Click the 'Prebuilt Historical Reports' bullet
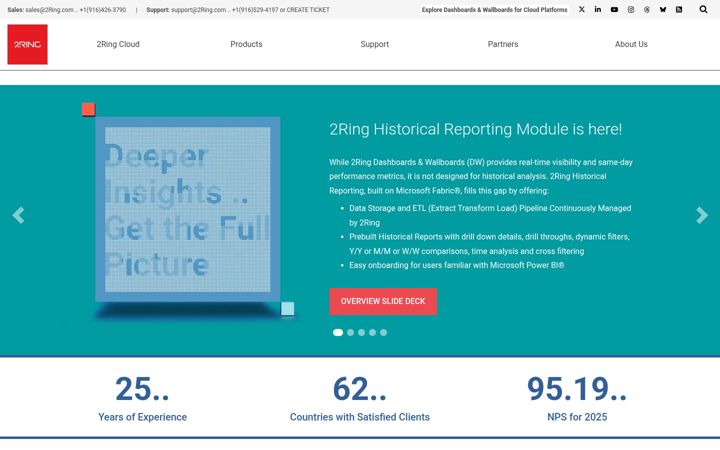This screenshot has width=720, height=450. 489,244
